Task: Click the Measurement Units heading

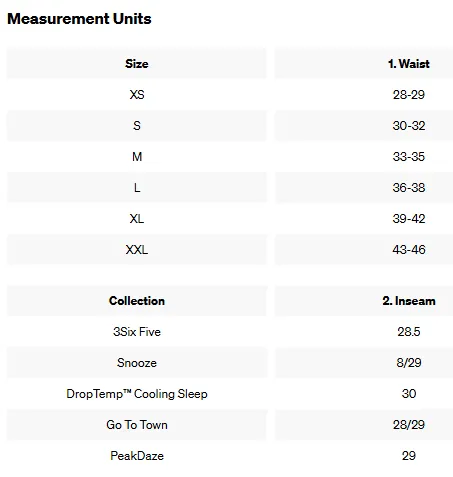Action: pyautogui.click(x=79, y=19)
